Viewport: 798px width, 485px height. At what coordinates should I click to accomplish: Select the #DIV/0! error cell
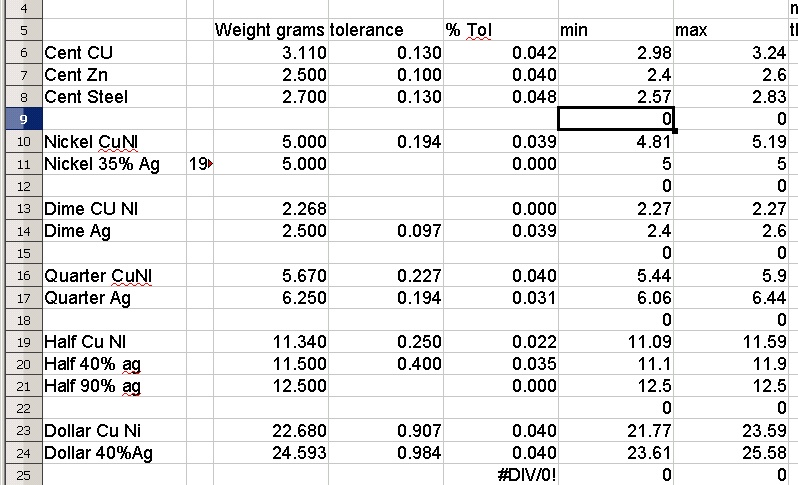pos(499,476)
